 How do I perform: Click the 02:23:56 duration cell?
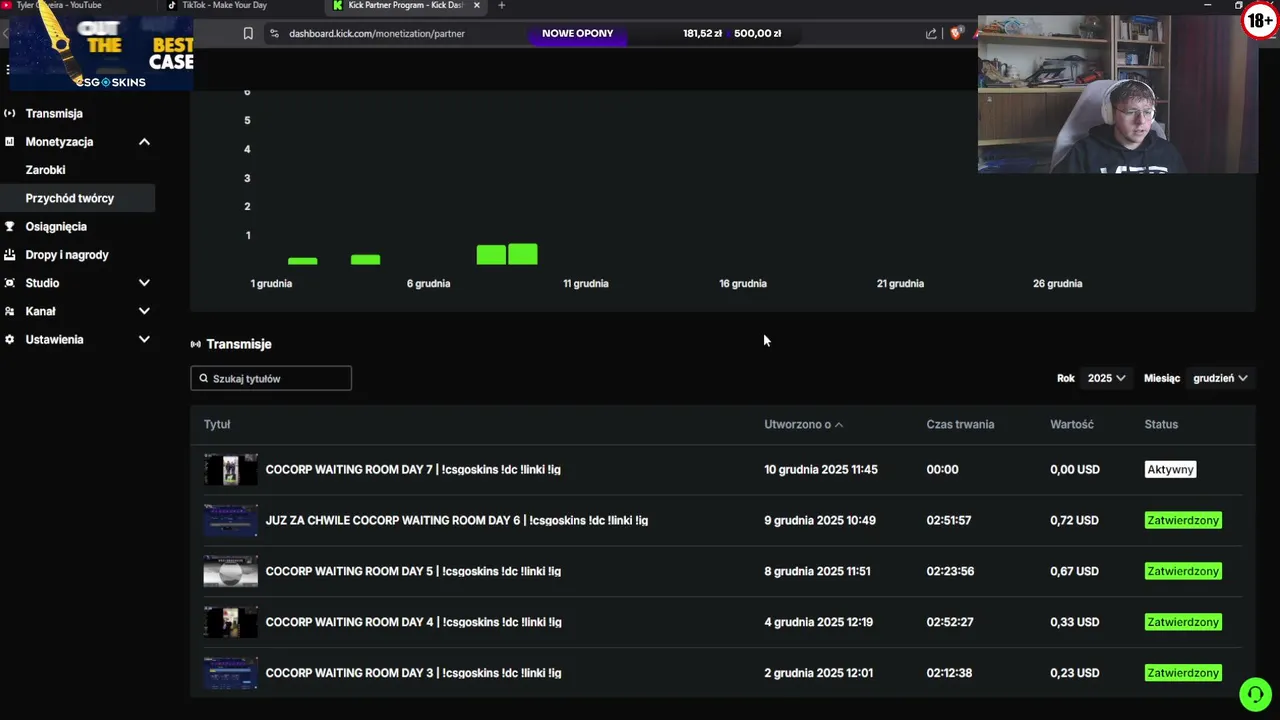click(949, 571)
